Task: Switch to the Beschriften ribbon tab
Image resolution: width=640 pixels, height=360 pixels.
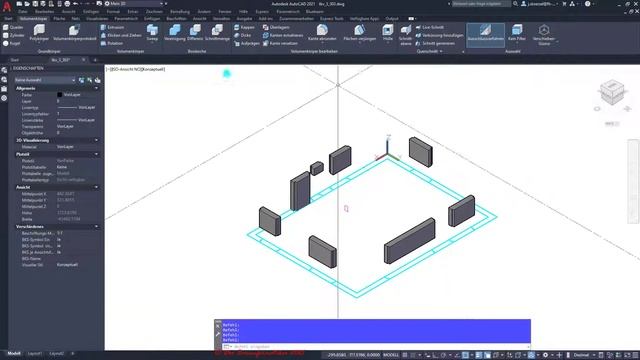Action: pyautogui.click(x=176, y=19)
